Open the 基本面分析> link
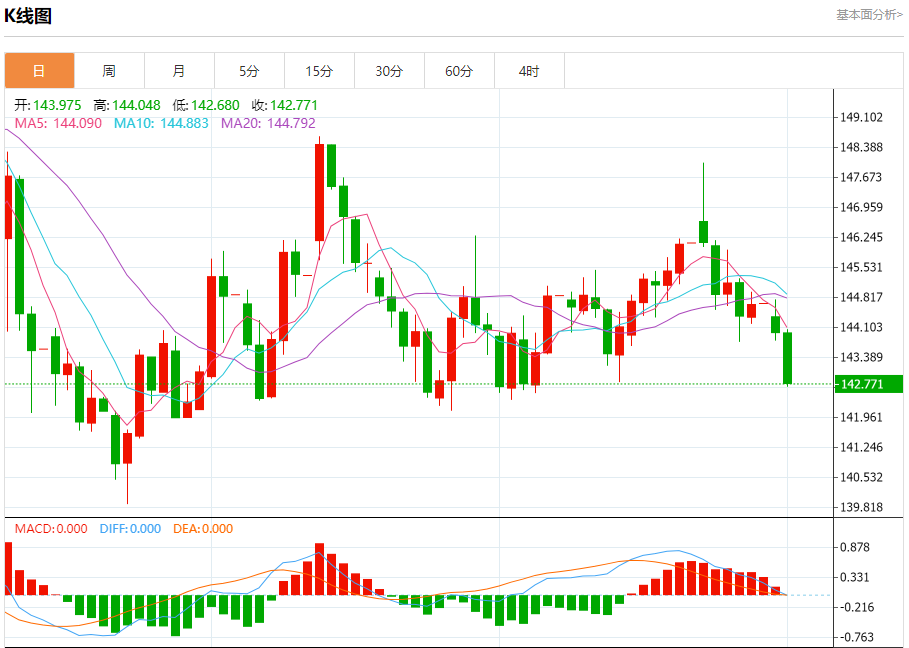Viewport: 909px width, 648px height. click(x=869, y=15)
